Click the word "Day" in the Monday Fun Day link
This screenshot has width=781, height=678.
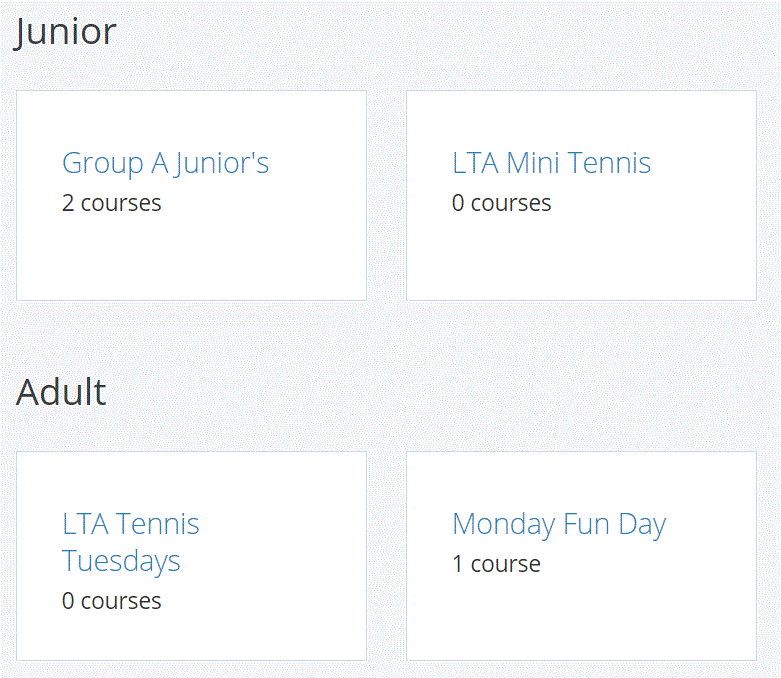pos(643,524)
